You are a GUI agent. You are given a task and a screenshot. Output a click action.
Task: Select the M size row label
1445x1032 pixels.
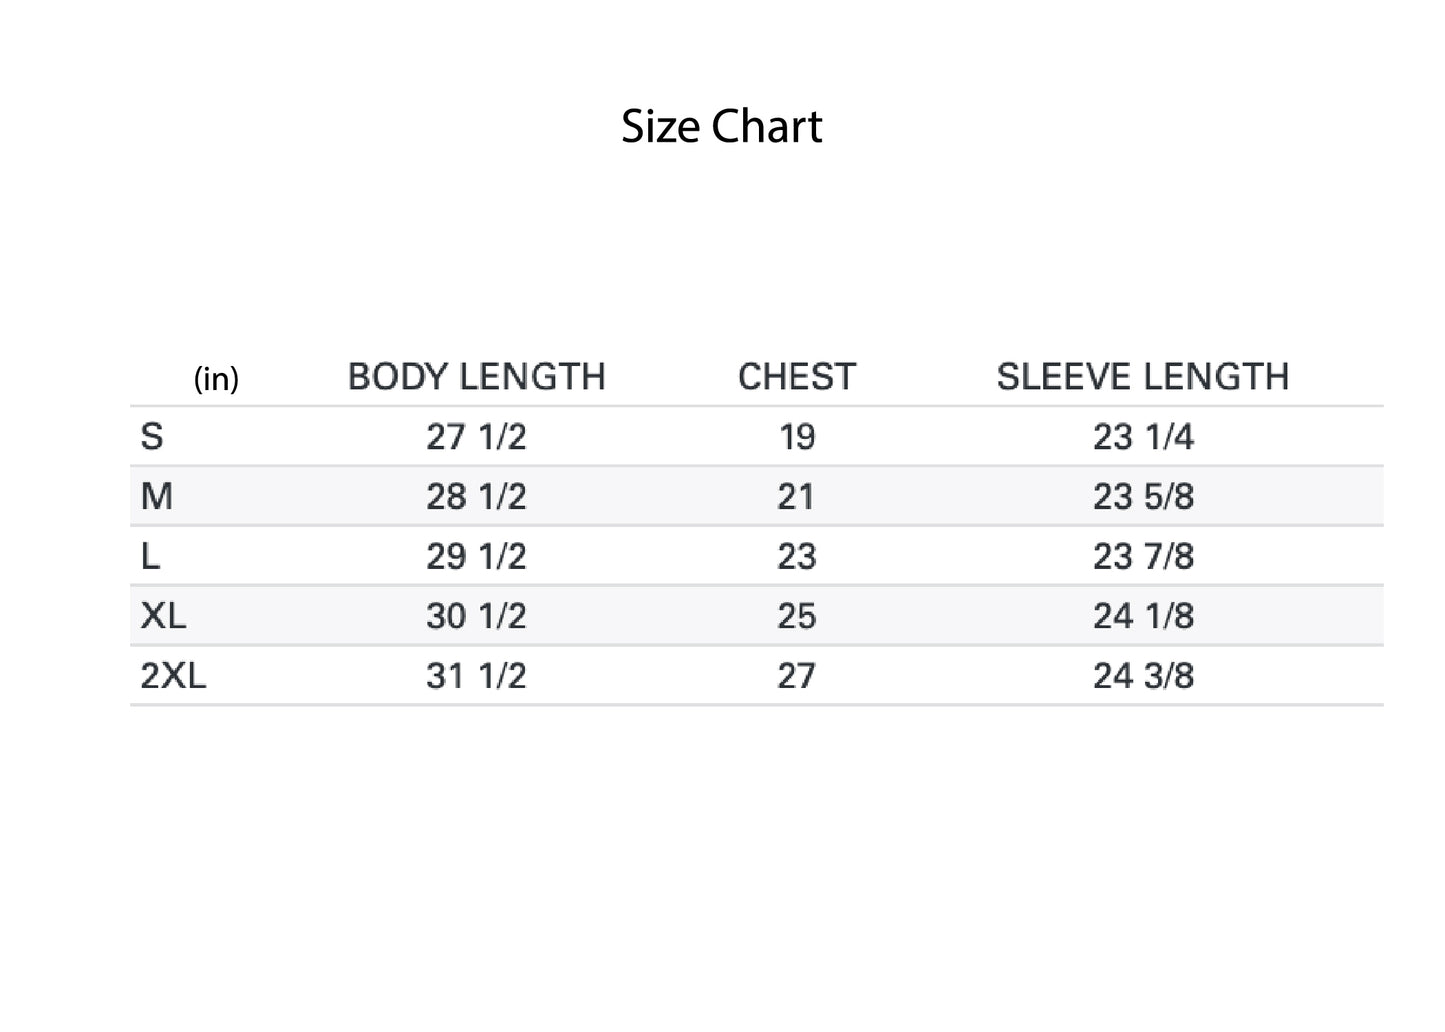(156, 496)
